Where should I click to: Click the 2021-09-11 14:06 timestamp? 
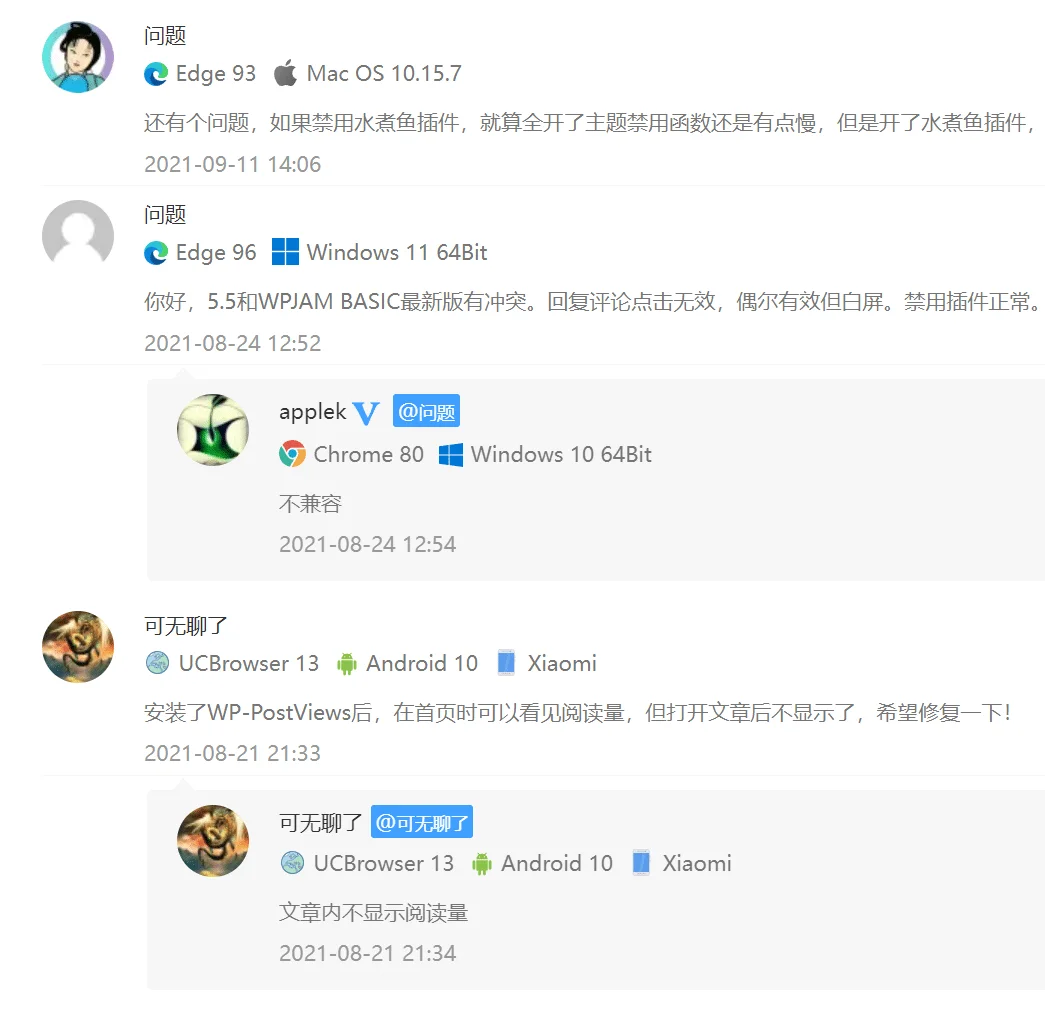click(233, 165)
